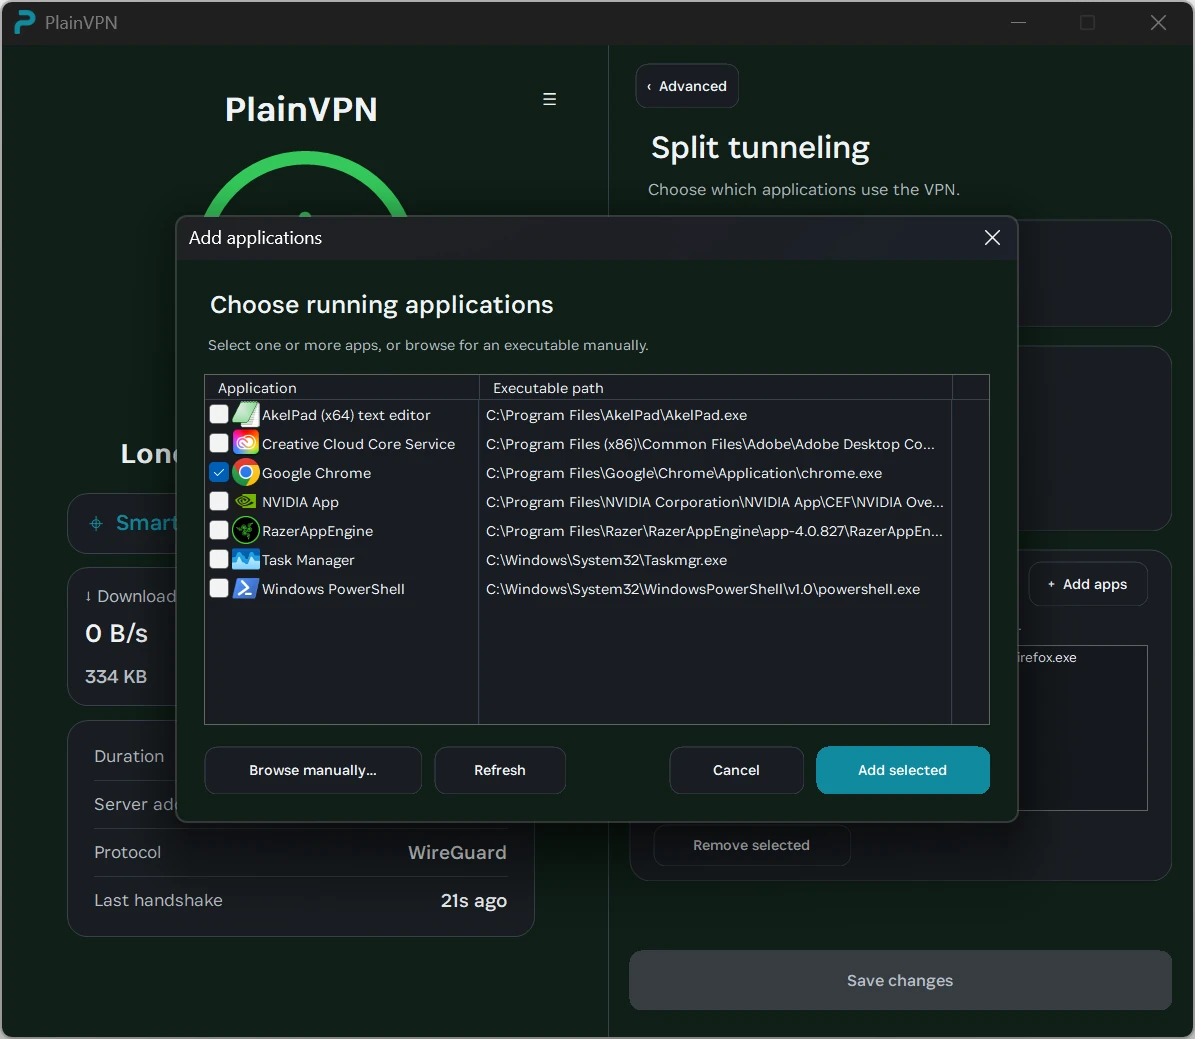Image resolution: width=1195 pixels, height=1039 pixels.
Task: Minimize the PlainVPN window
Action: [1018, 23]
